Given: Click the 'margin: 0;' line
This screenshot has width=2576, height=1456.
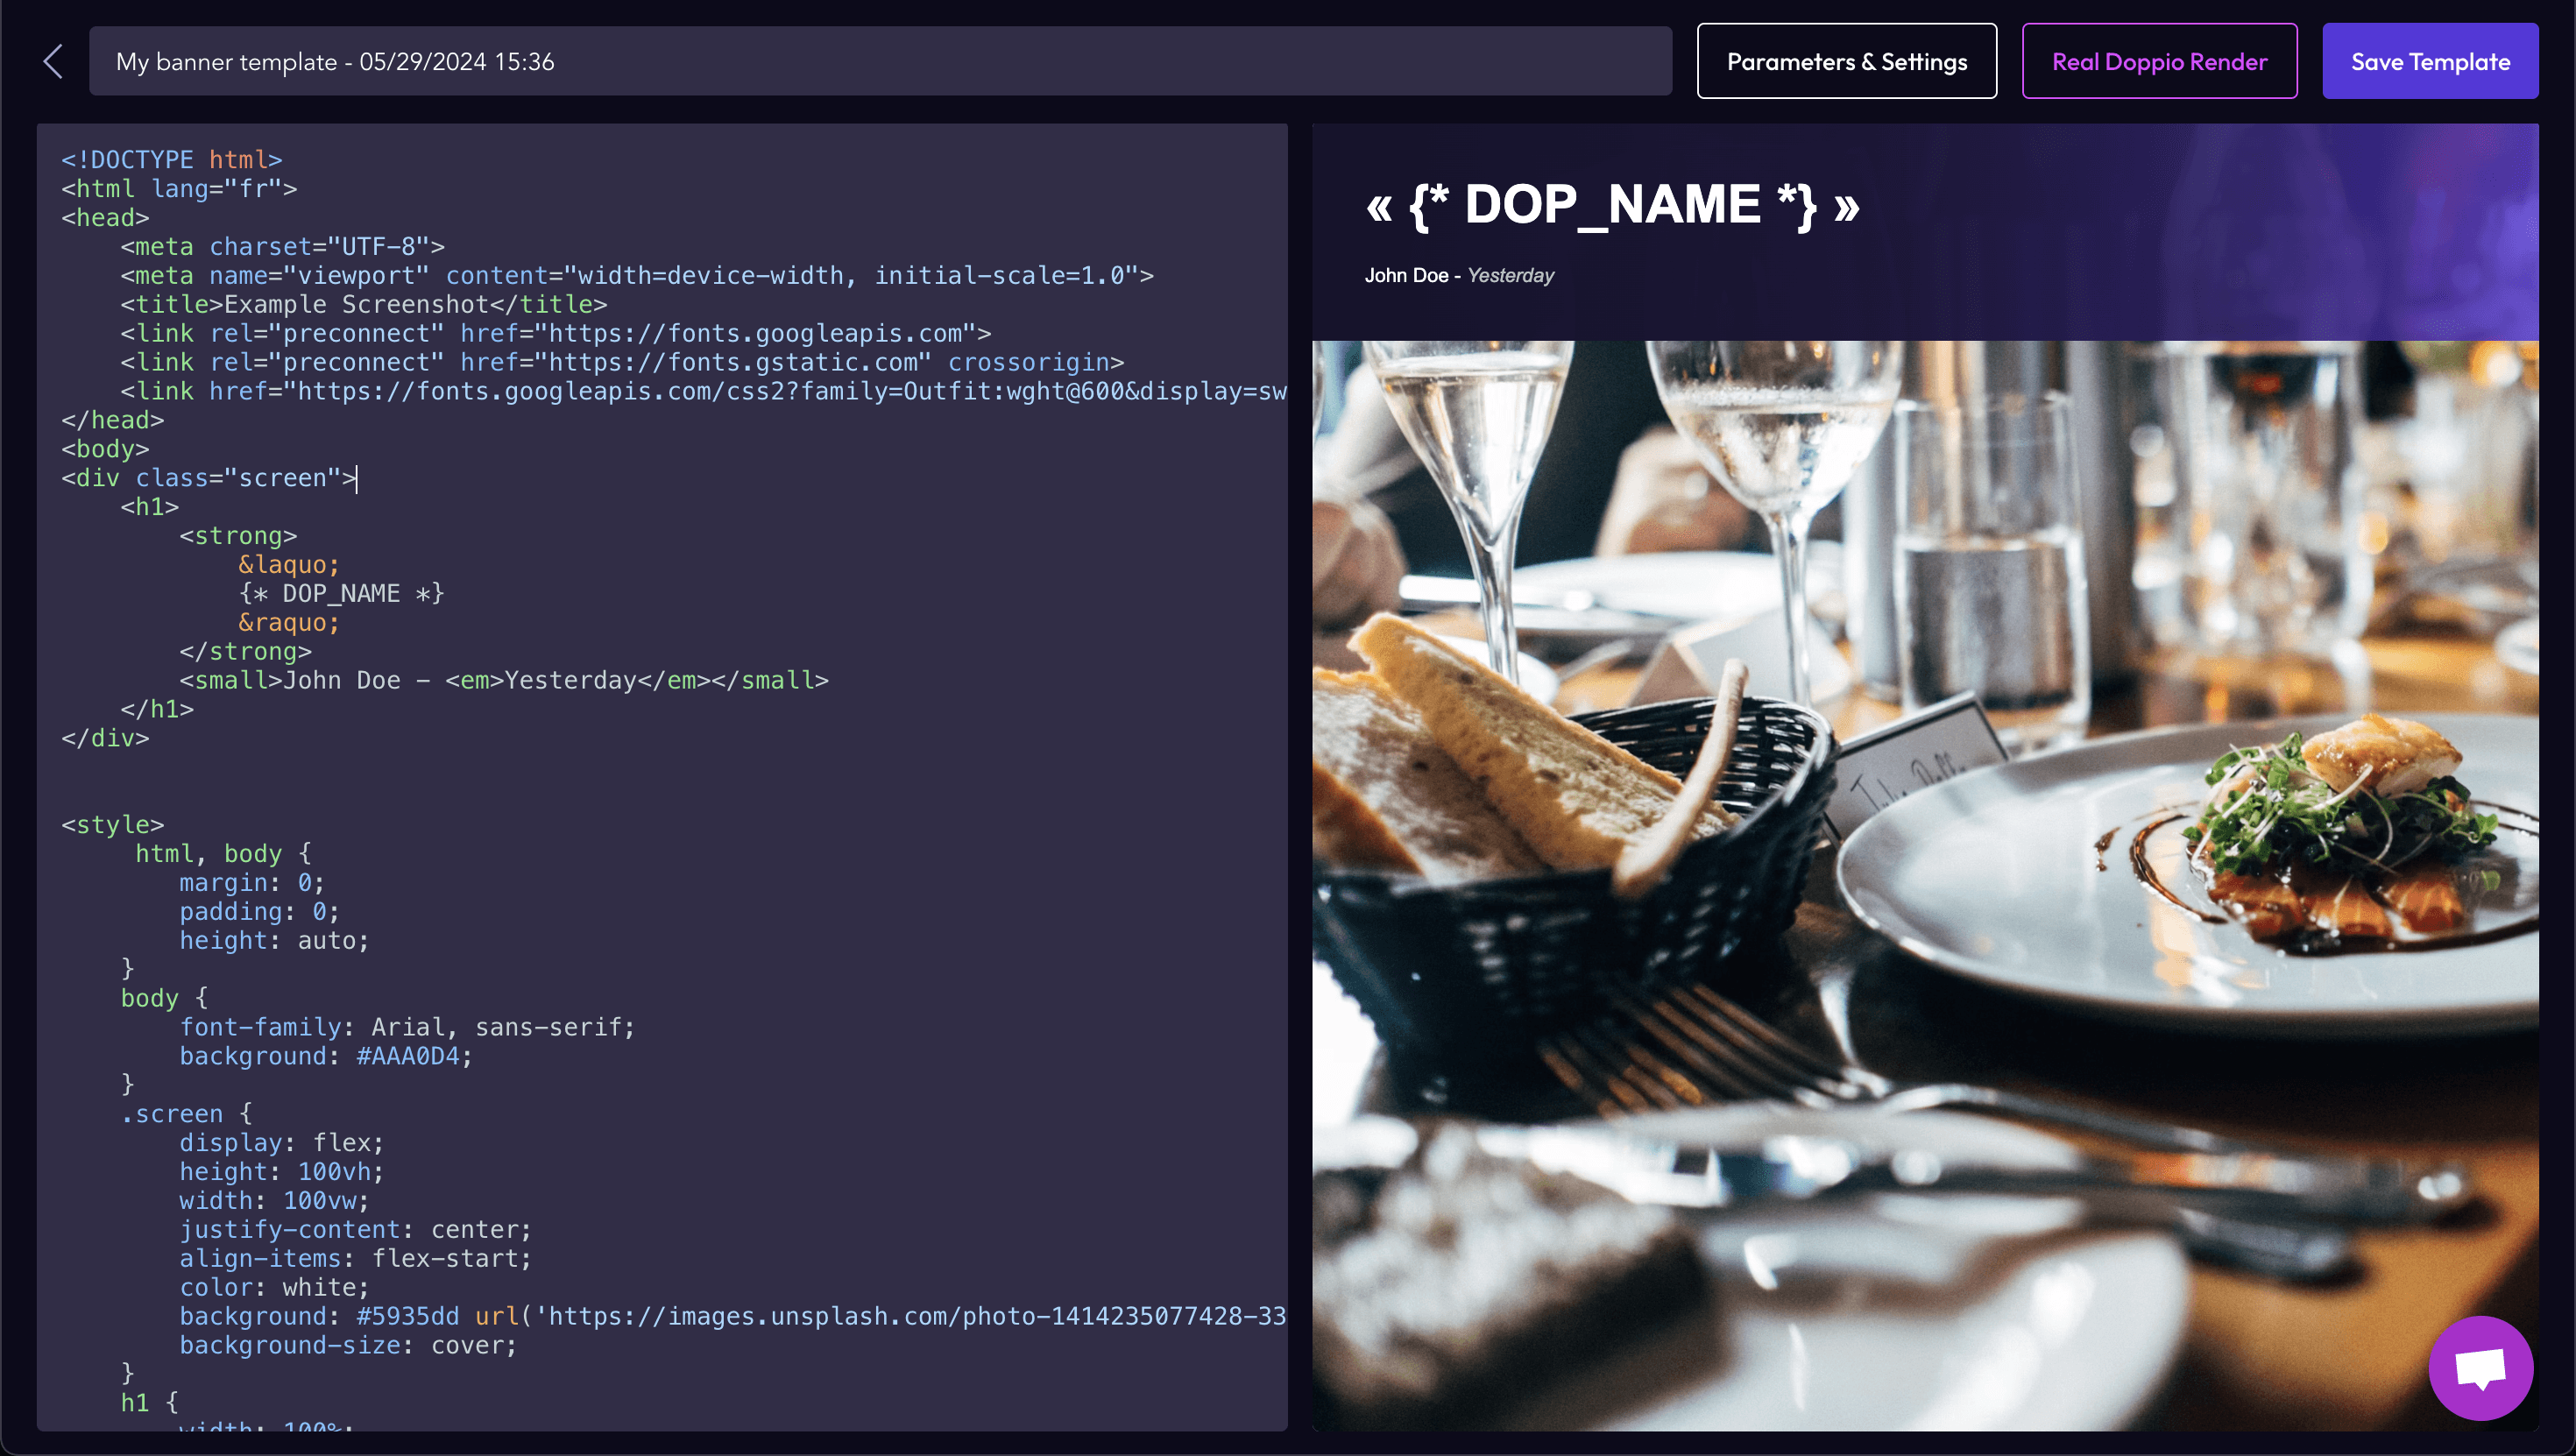Looking at the screenshot, I should click(252, 884).
